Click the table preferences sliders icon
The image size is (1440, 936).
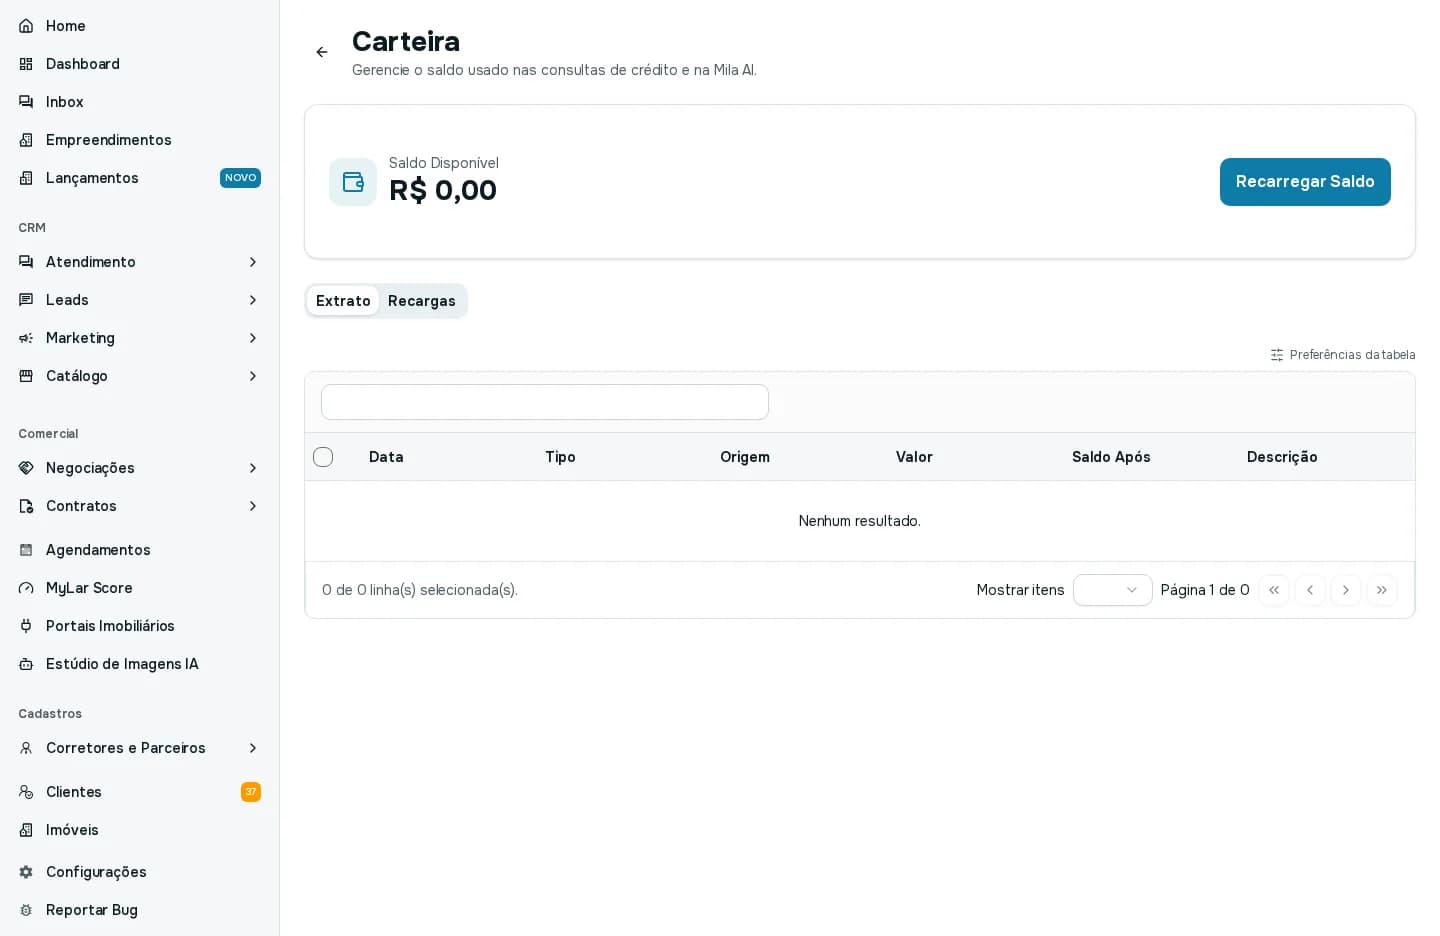point(1277,355)
